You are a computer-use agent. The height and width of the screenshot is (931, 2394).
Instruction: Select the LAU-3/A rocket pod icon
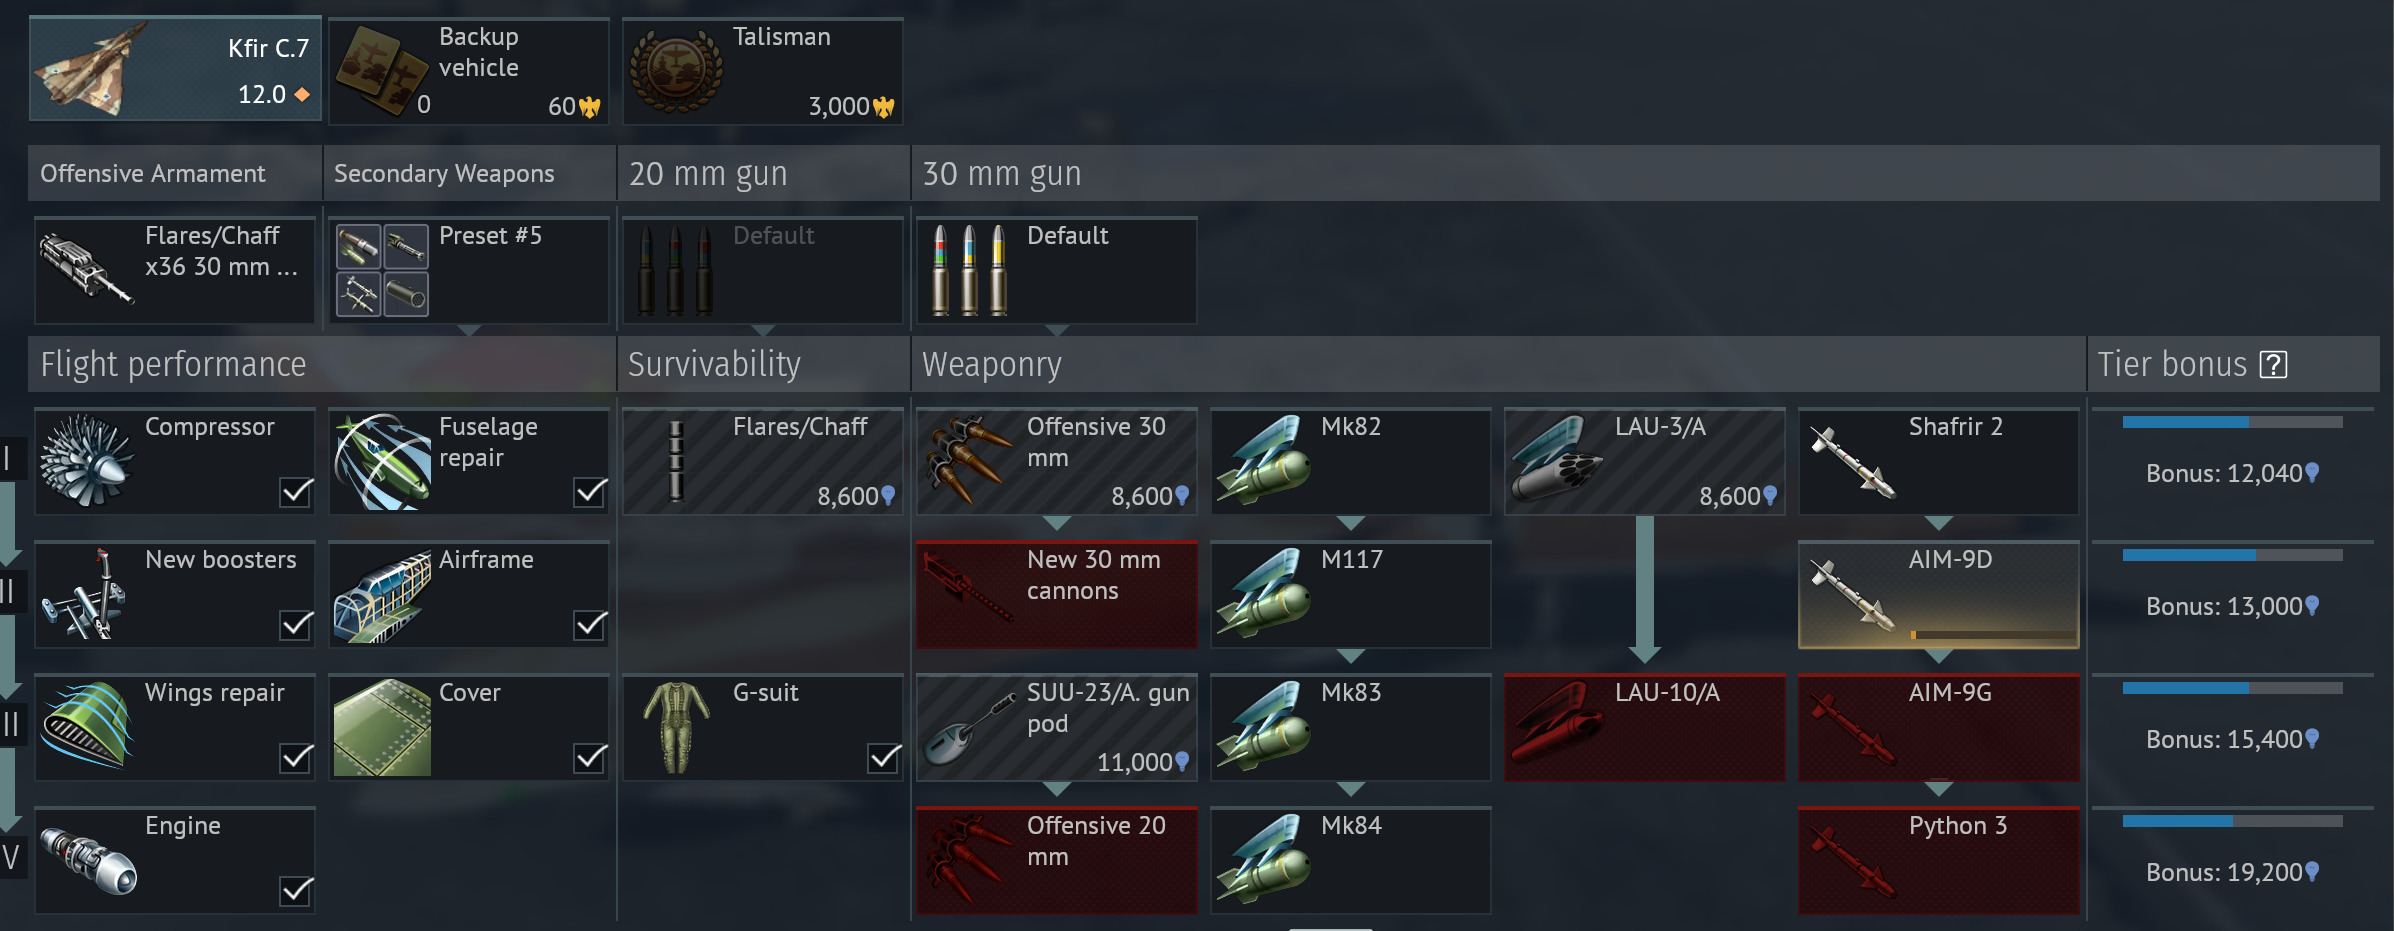(1557, 461)
